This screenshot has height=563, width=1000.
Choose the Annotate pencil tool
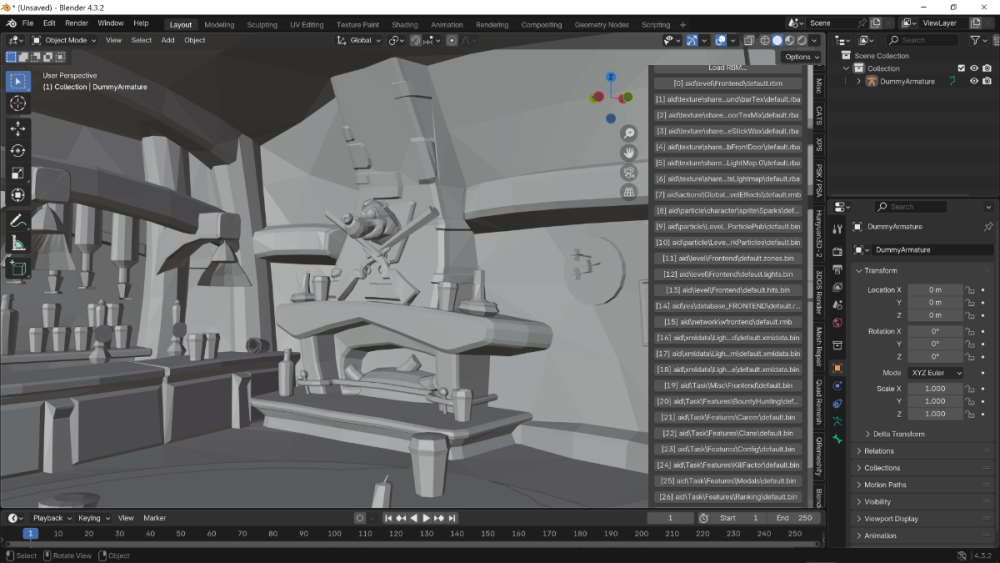click(18, 220)
